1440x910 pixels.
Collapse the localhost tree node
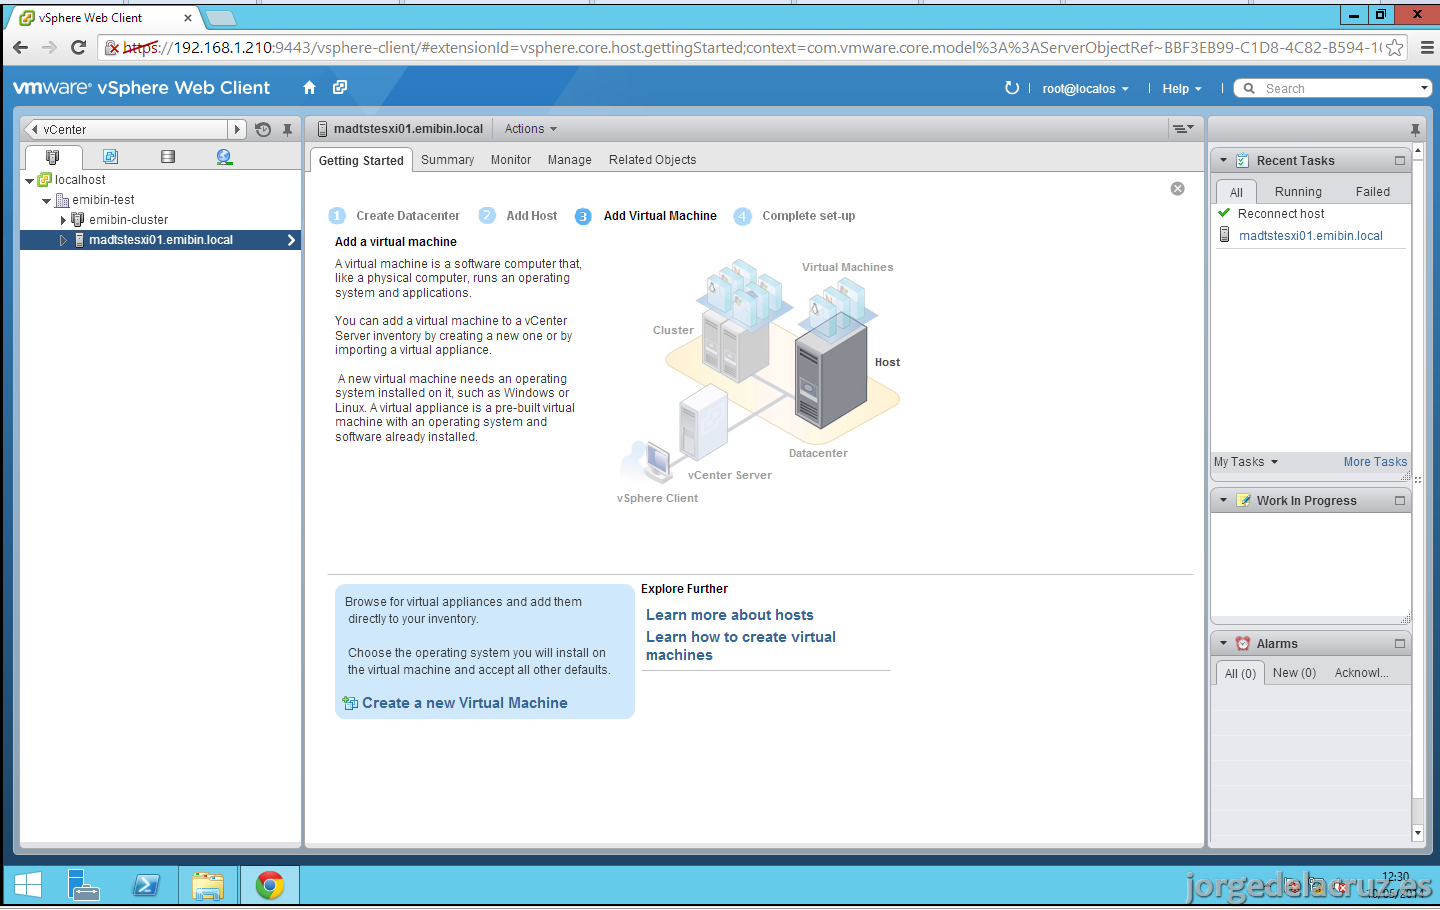point(30,181)
